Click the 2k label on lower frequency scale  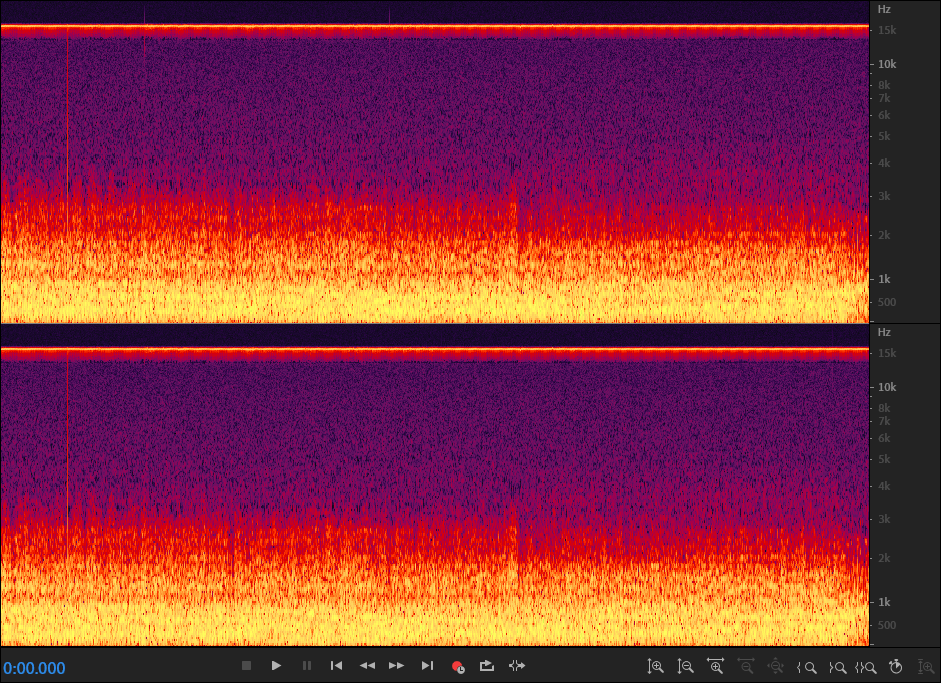coord(884,558)
